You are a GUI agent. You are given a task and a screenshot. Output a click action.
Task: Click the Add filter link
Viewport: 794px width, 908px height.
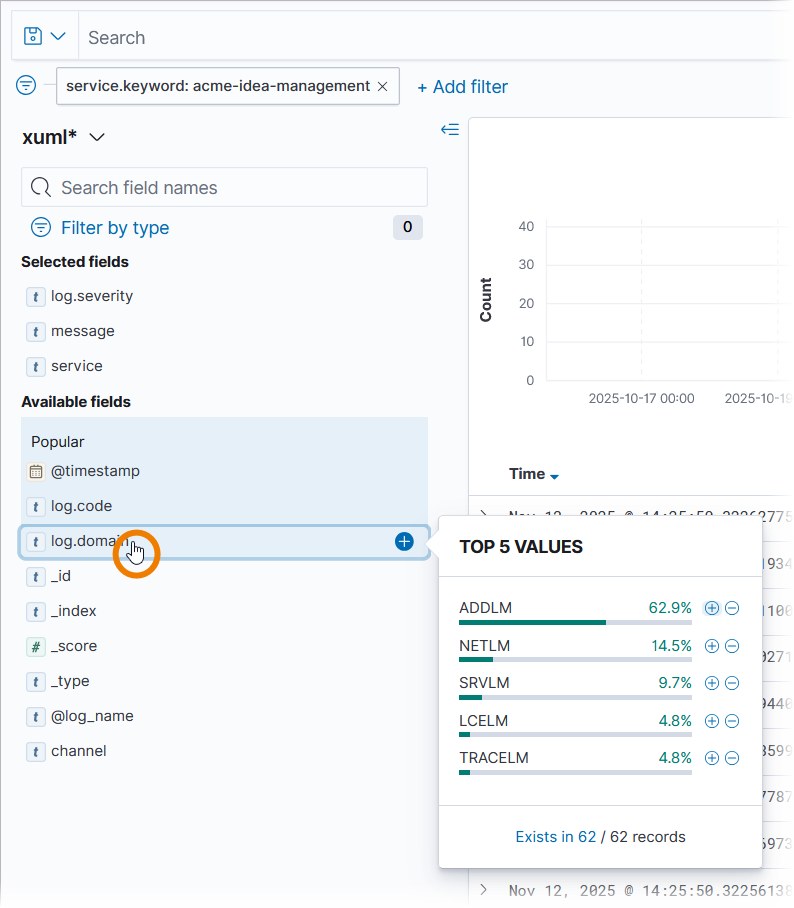[462, 87]
